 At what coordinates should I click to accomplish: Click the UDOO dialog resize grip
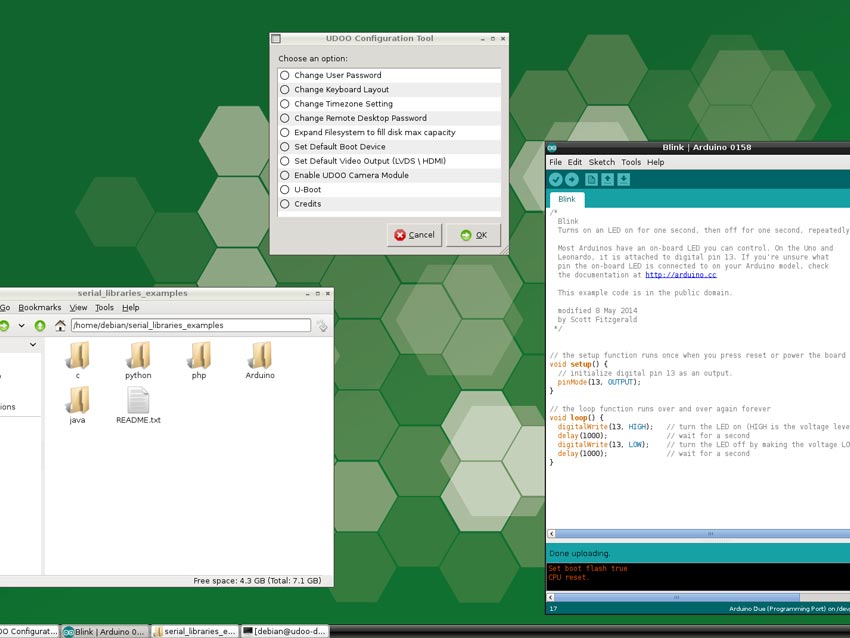(x=504, y=249)
